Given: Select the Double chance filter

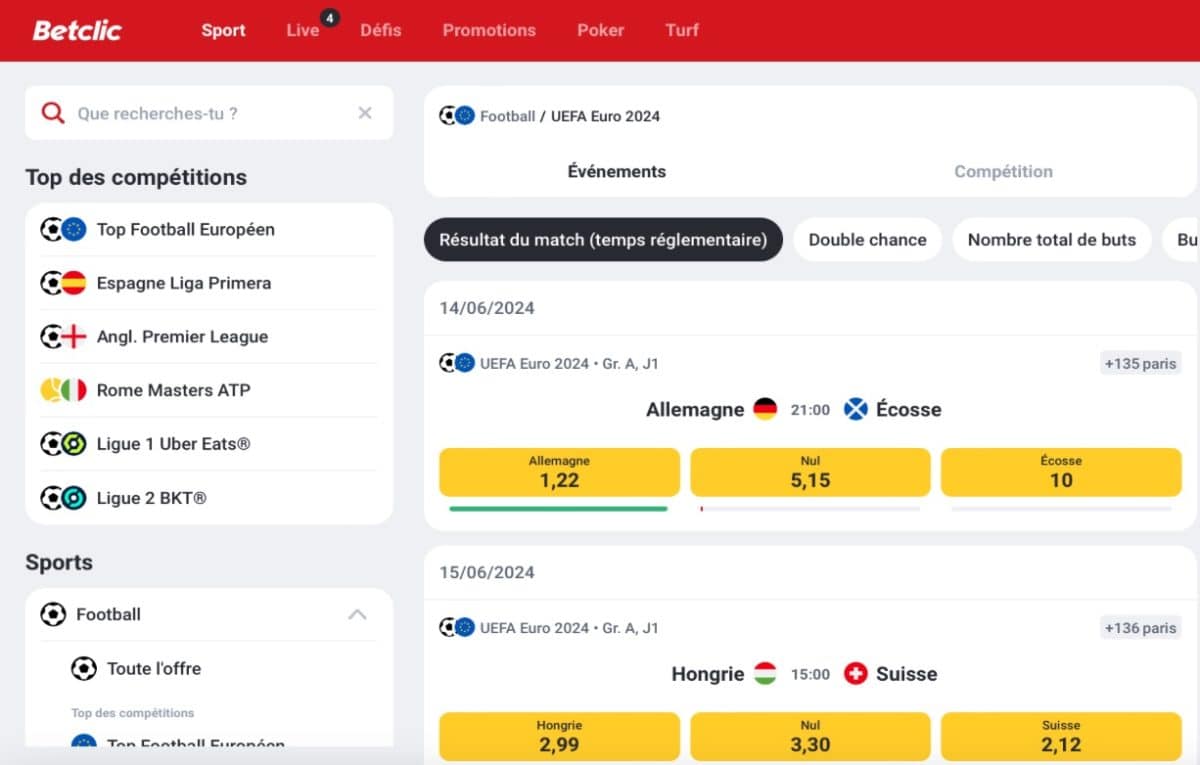Looking at the screenshot, I should tap(867, 240).
